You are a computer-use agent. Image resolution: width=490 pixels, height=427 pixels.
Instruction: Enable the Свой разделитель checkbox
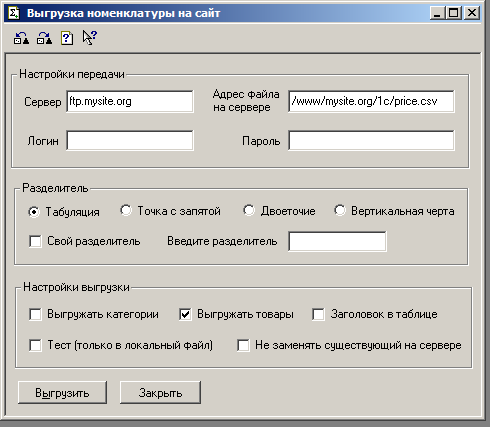[35, 241]
